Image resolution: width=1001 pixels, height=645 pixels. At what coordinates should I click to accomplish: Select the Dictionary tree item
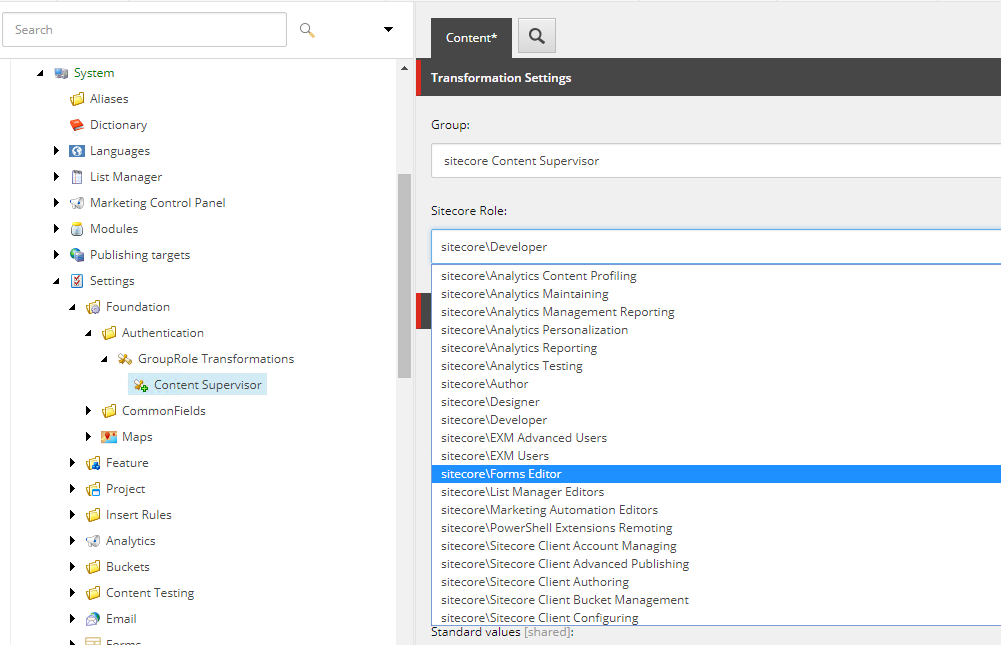tap(119, 125)
